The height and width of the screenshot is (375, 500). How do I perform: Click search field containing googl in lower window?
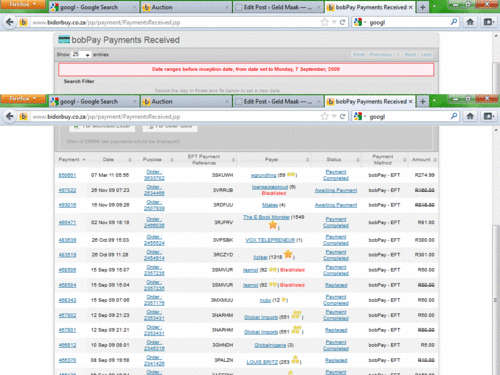pos(408,116)
